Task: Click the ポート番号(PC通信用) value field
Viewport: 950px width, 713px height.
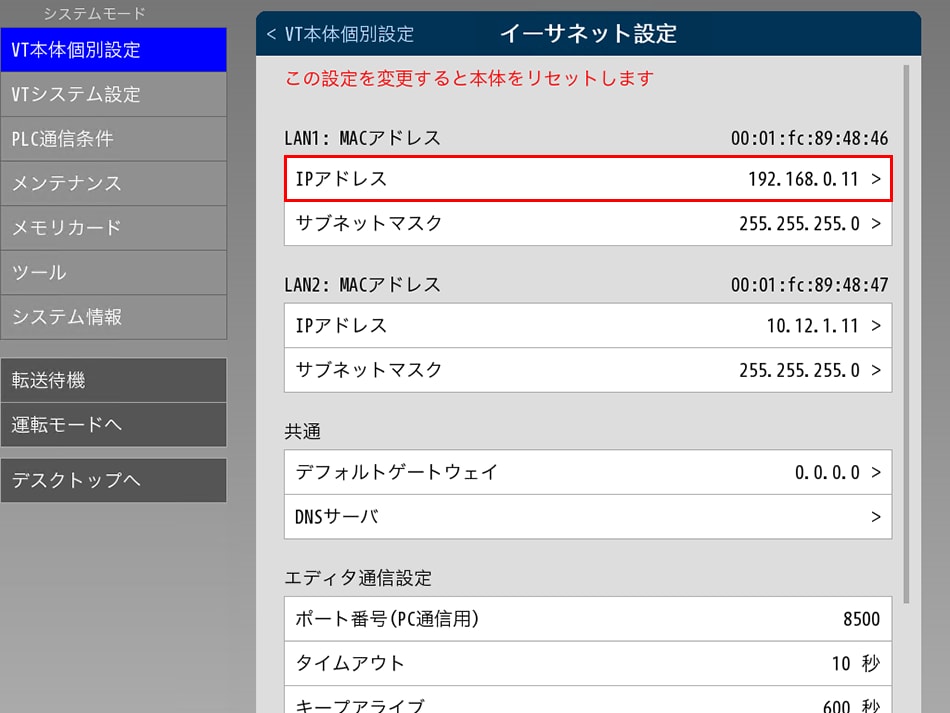Action: [x=588, y=619]
